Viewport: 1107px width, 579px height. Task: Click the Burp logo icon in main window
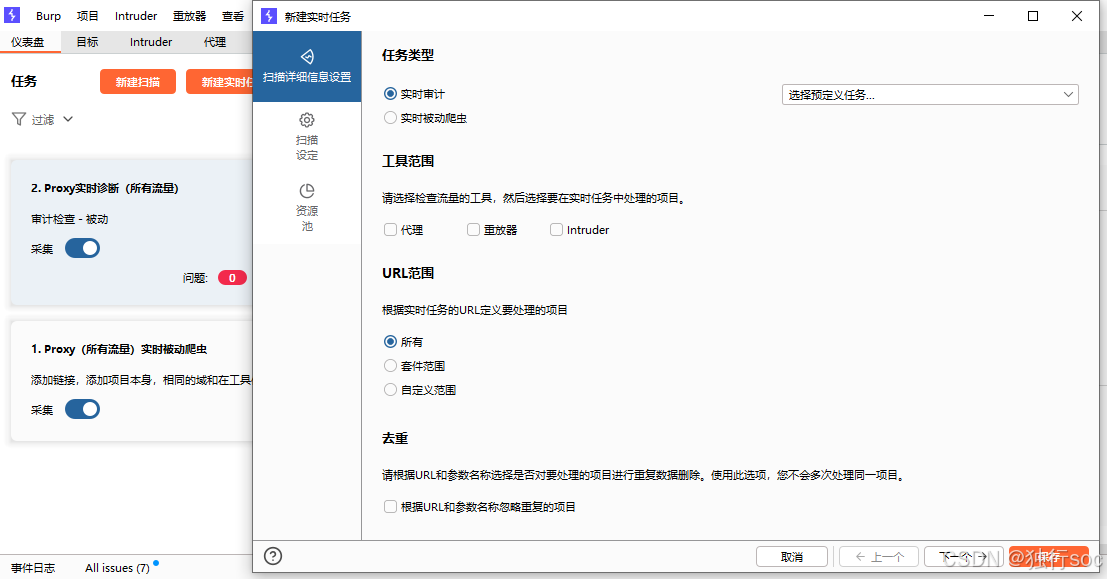click(12, 15)
